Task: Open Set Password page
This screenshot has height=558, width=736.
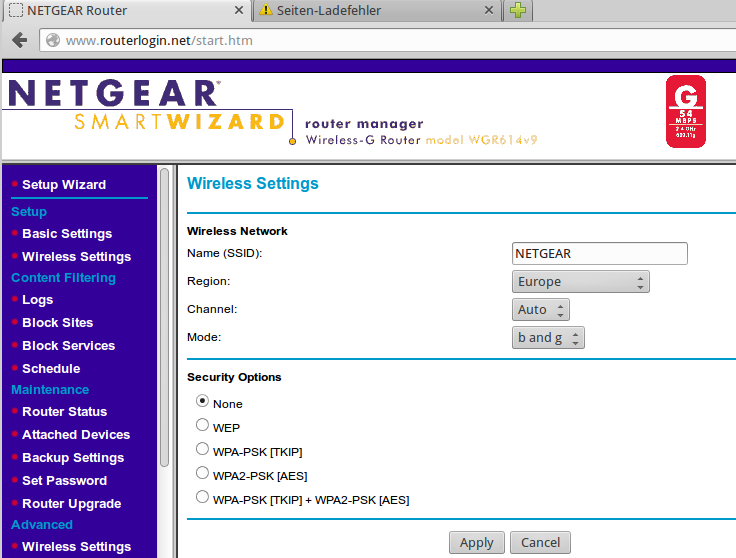Action: pyautogui.click(x=64, y=481)
